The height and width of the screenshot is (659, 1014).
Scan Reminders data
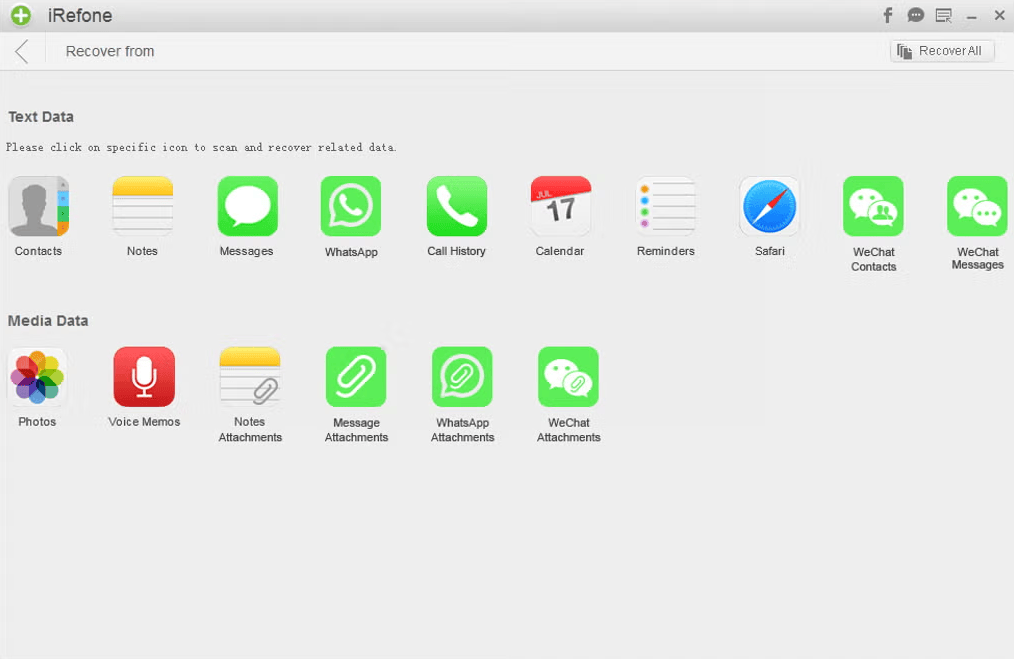point(665,206)
